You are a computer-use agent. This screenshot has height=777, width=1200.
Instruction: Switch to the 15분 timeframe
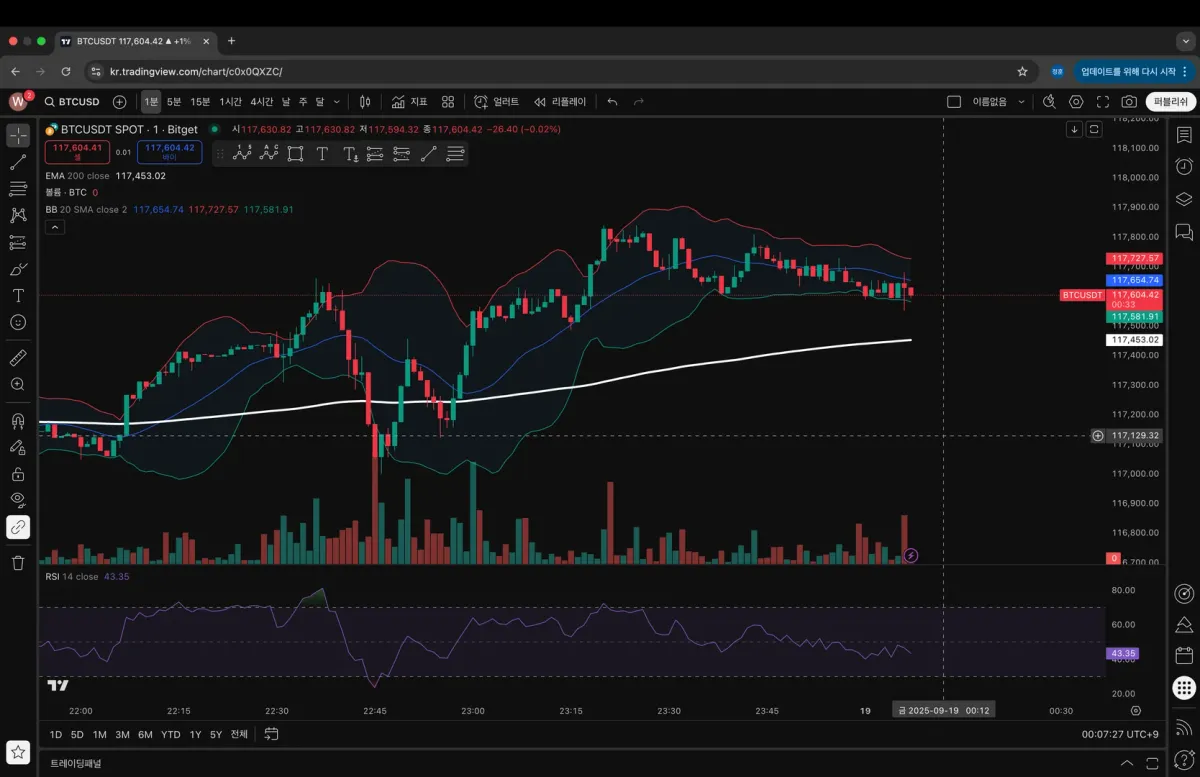point(200,102)
